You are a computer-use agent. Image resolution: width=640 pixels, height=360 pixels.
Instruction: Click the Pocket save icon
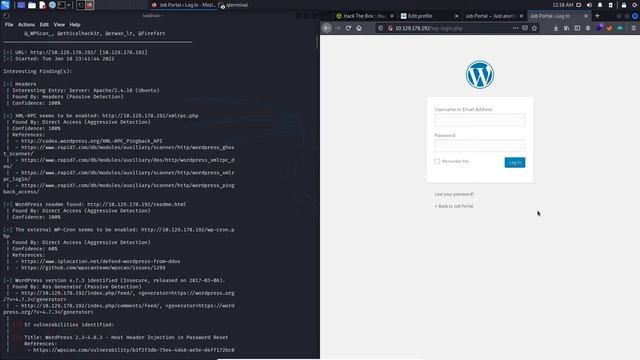coord(525,28)
